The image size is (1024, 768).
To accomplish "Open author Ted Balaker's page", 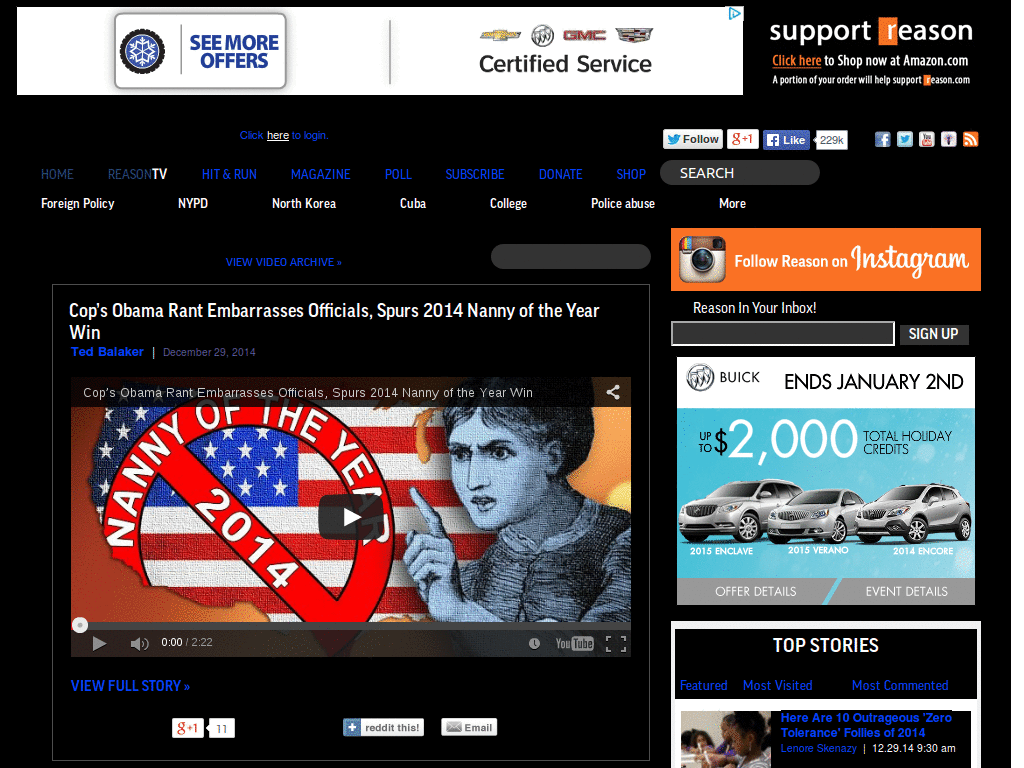I will coord(107,351).
